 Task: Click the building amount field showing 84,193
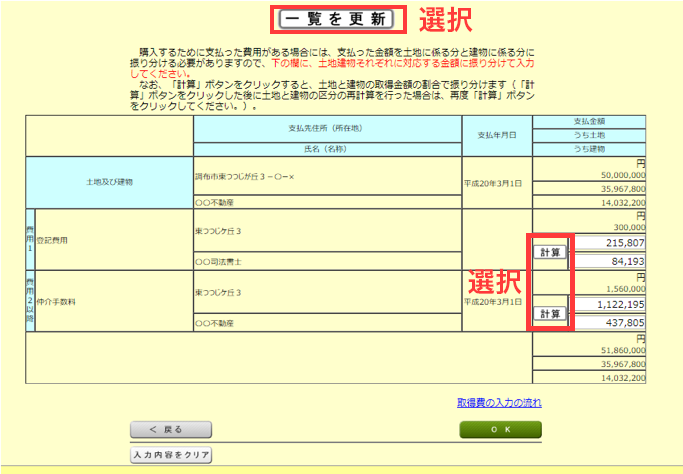tap(608, 263)
